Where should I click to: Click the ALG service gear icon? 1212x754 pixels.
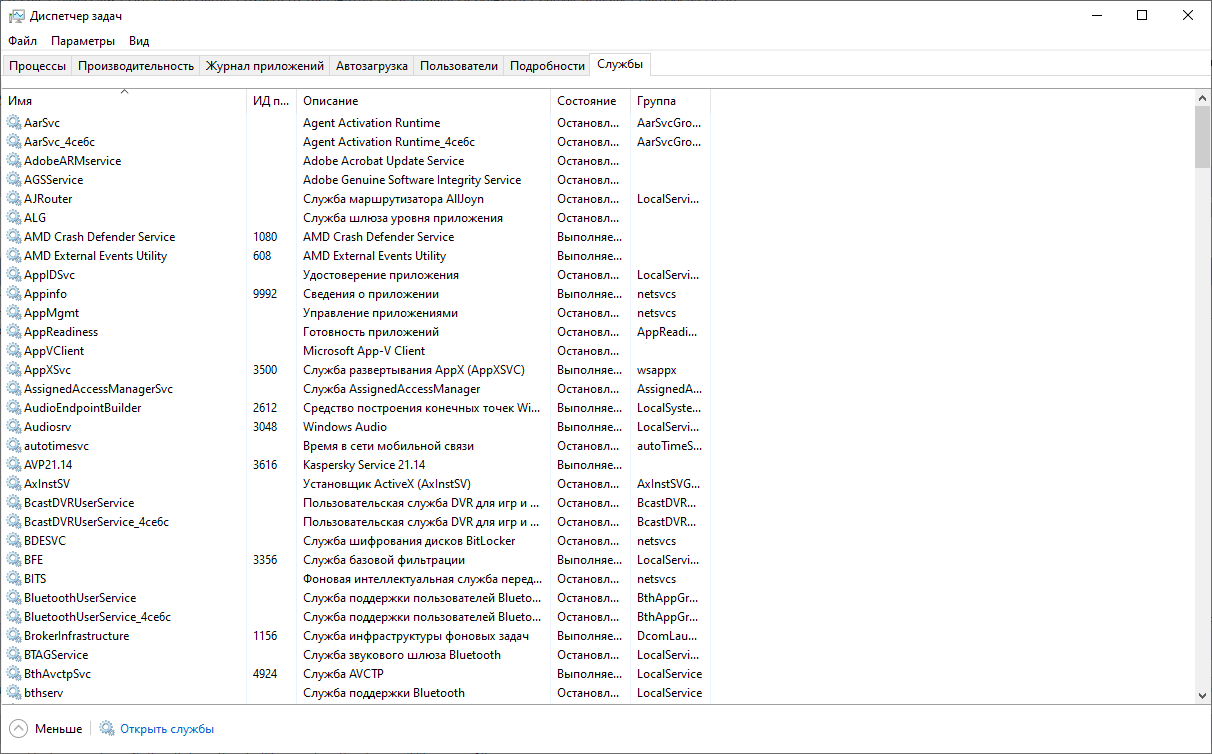[x=14, y=218]
